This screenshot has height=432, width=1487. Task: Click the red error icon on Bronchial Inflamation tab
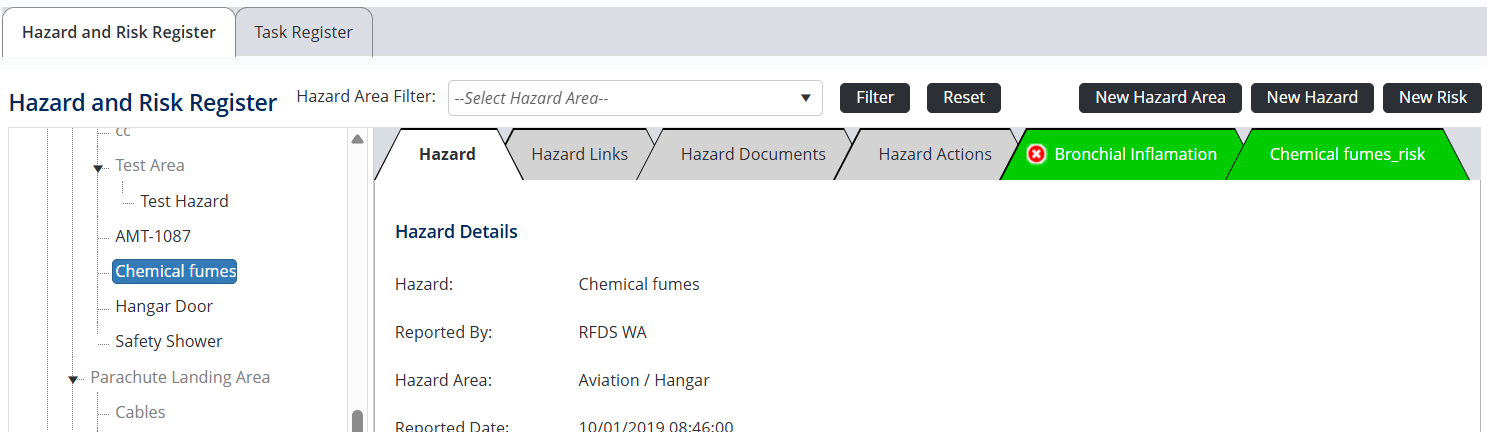[1036, 154]
